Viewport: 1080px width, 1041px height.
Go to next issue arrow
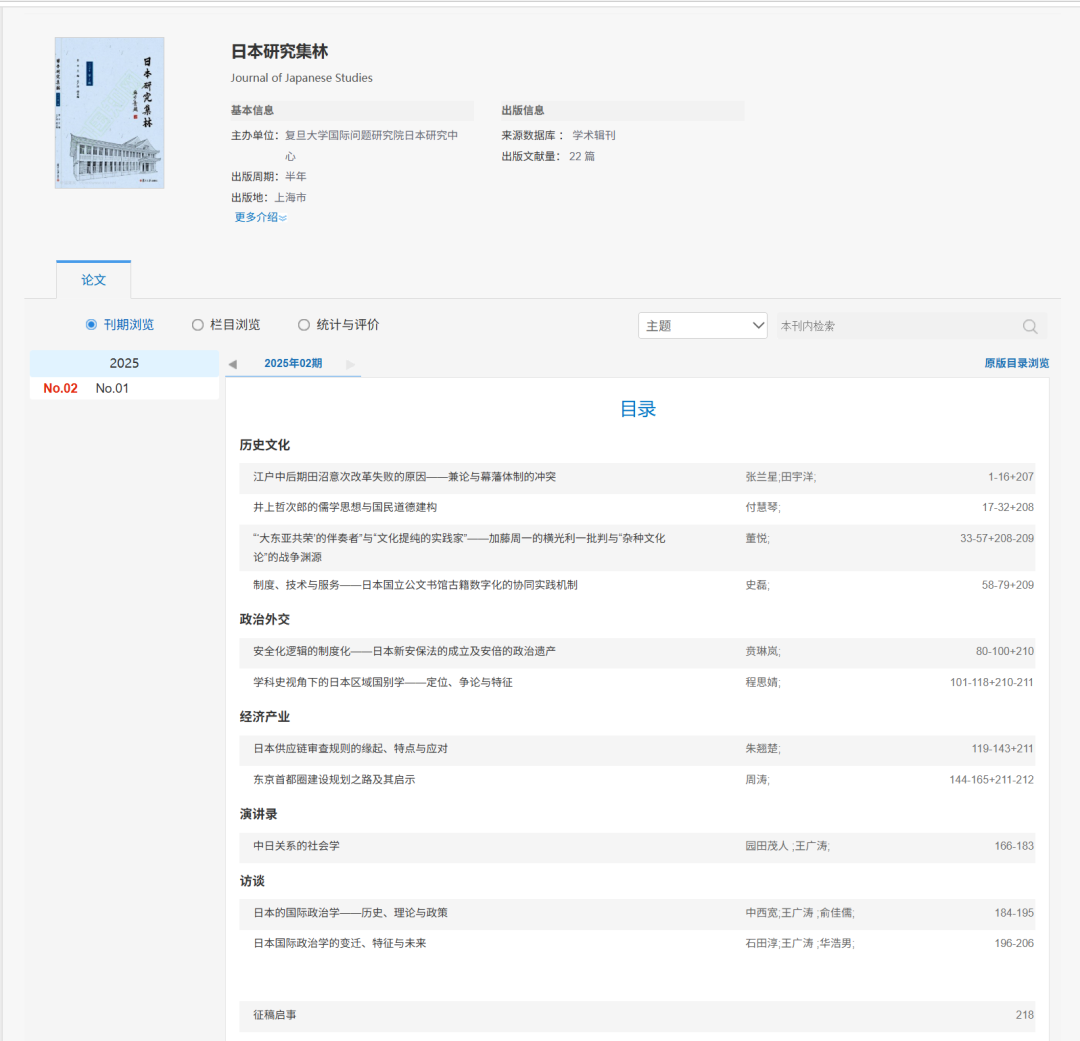[351, 364]
